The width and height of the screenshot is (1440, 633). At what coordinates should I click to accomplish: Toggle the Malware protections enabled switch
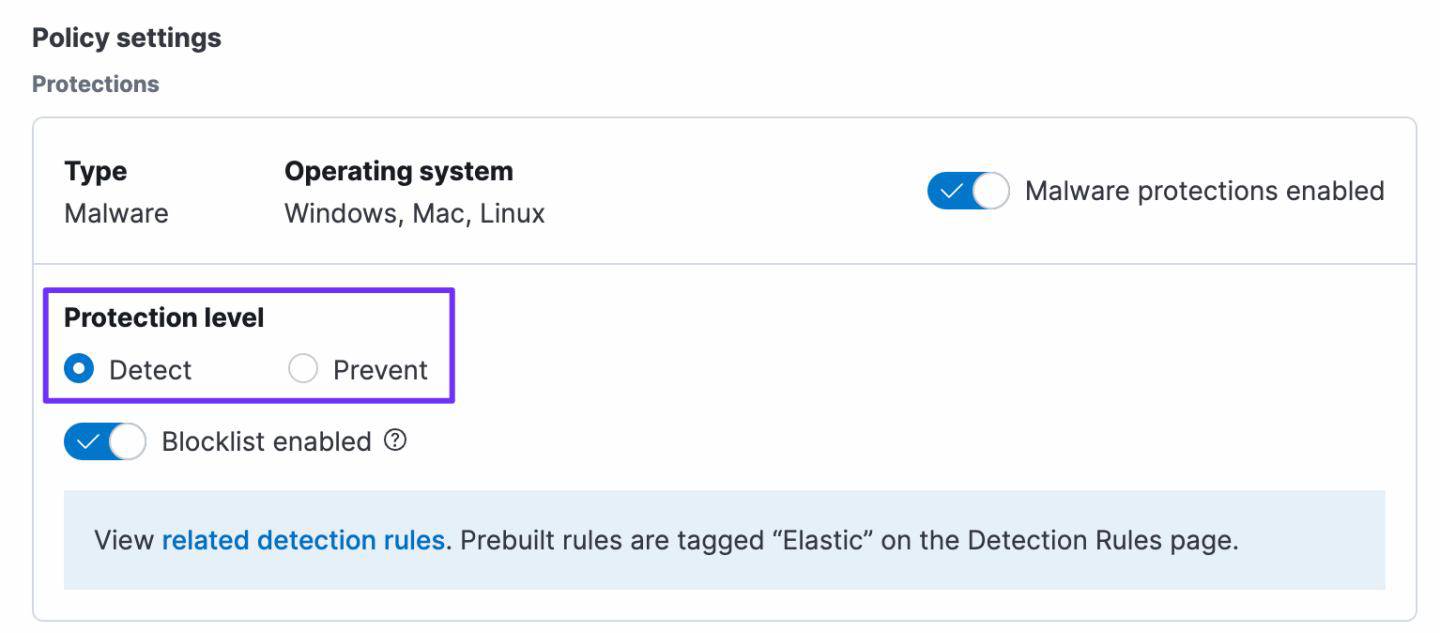968,191
